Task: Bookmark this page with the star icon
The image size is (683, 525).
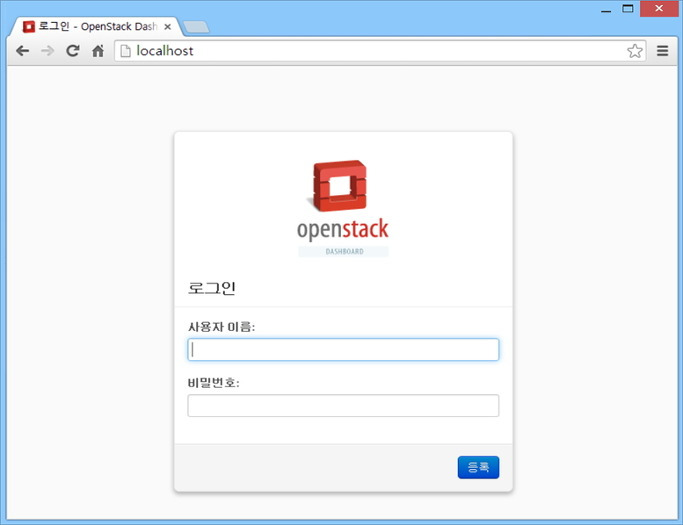Action: (635, 51)
